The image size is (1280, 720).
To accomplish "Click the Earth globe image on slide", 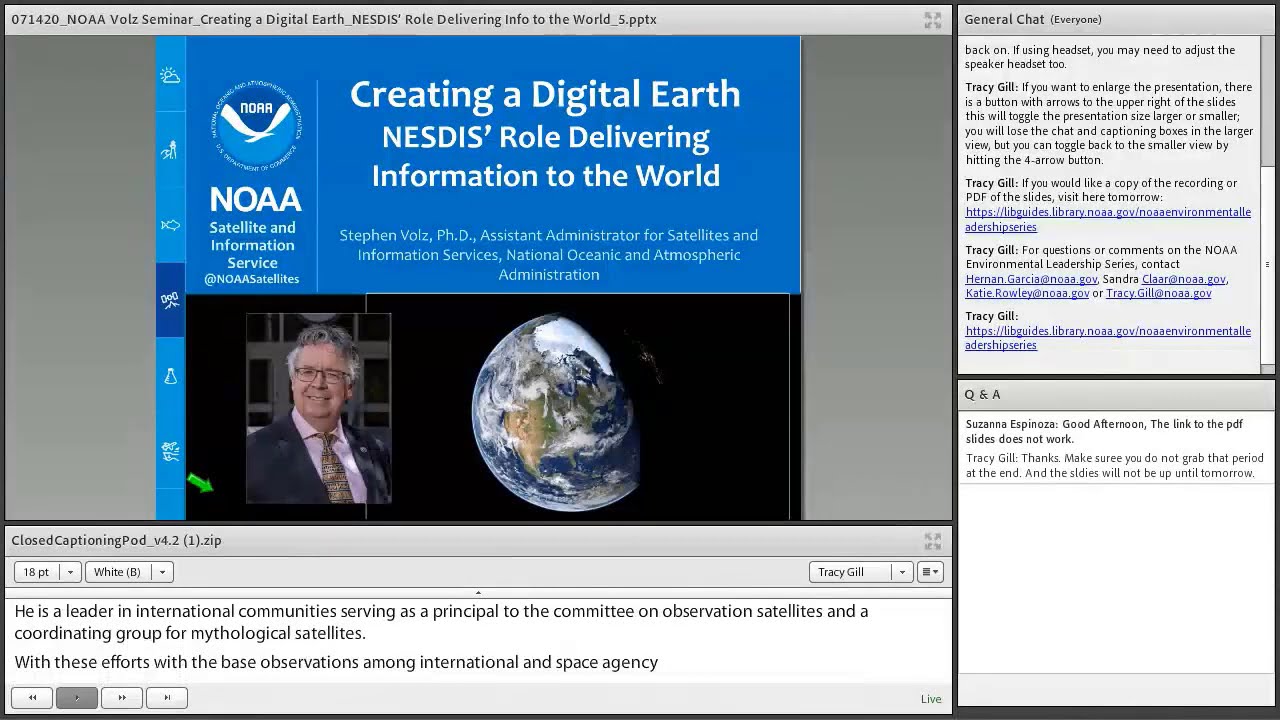I will 558,411.
